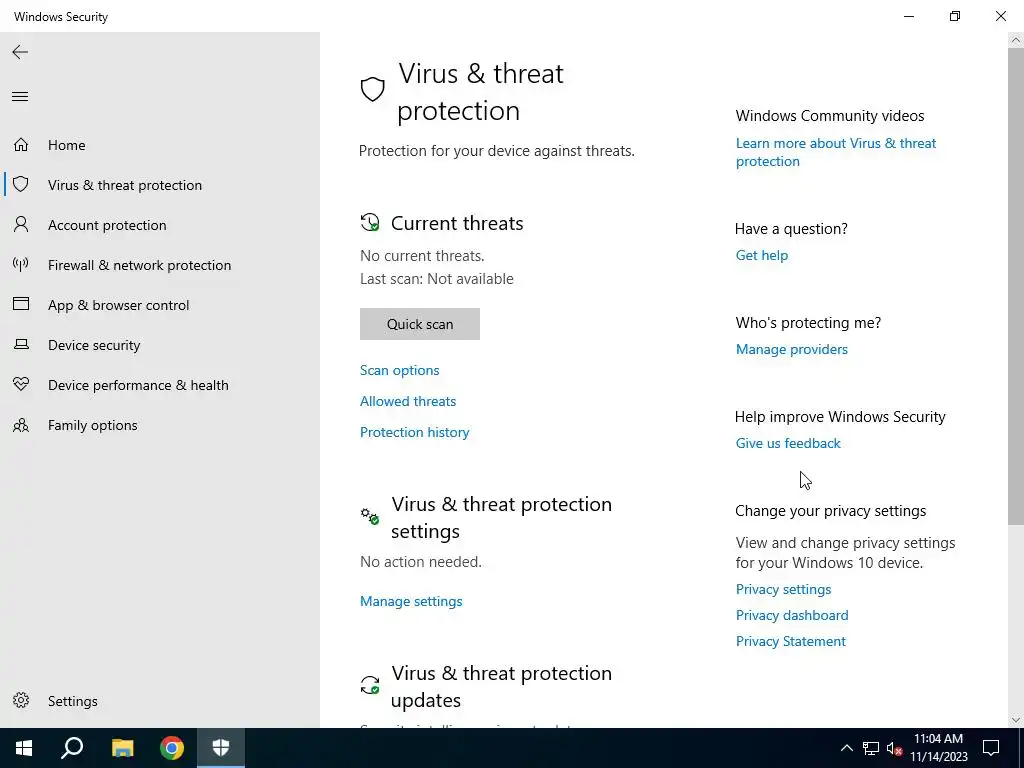Click the Home house icon
This screenshot has width=1024, height=768.
(21, 144)
